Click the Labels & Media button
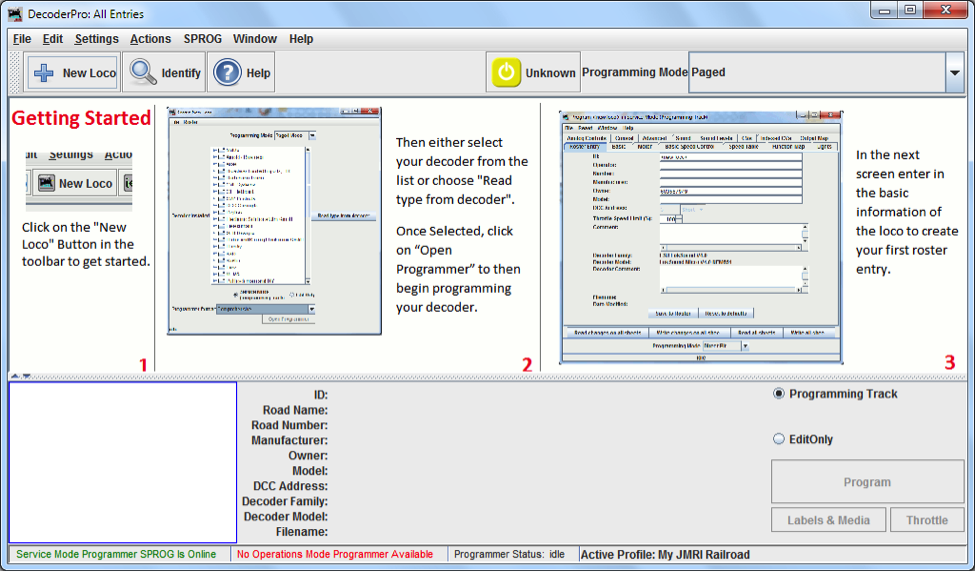The image size is (975, 572). click(x=828, y=520)
